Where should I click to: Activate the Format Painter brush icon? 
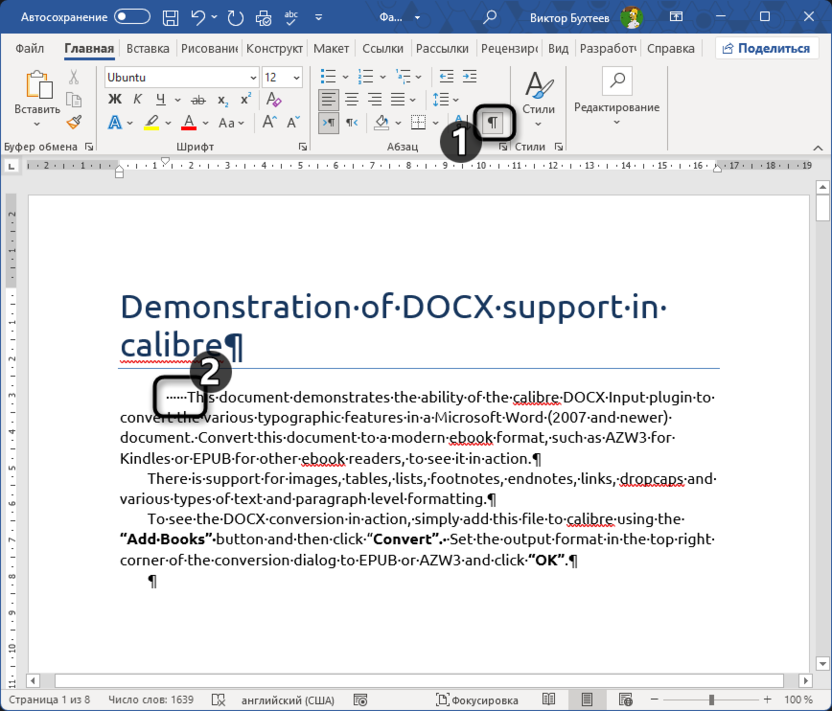pyautogui.click(x=73, y=122)
